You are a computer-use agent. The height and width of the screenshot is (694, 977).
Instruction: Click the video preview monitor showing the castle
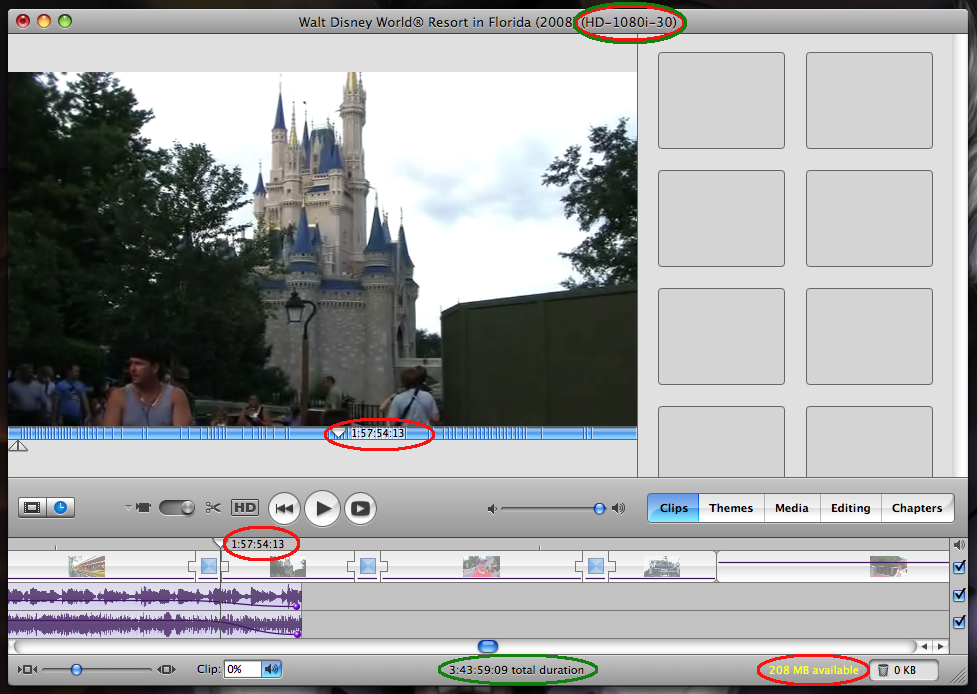[322, 249]
